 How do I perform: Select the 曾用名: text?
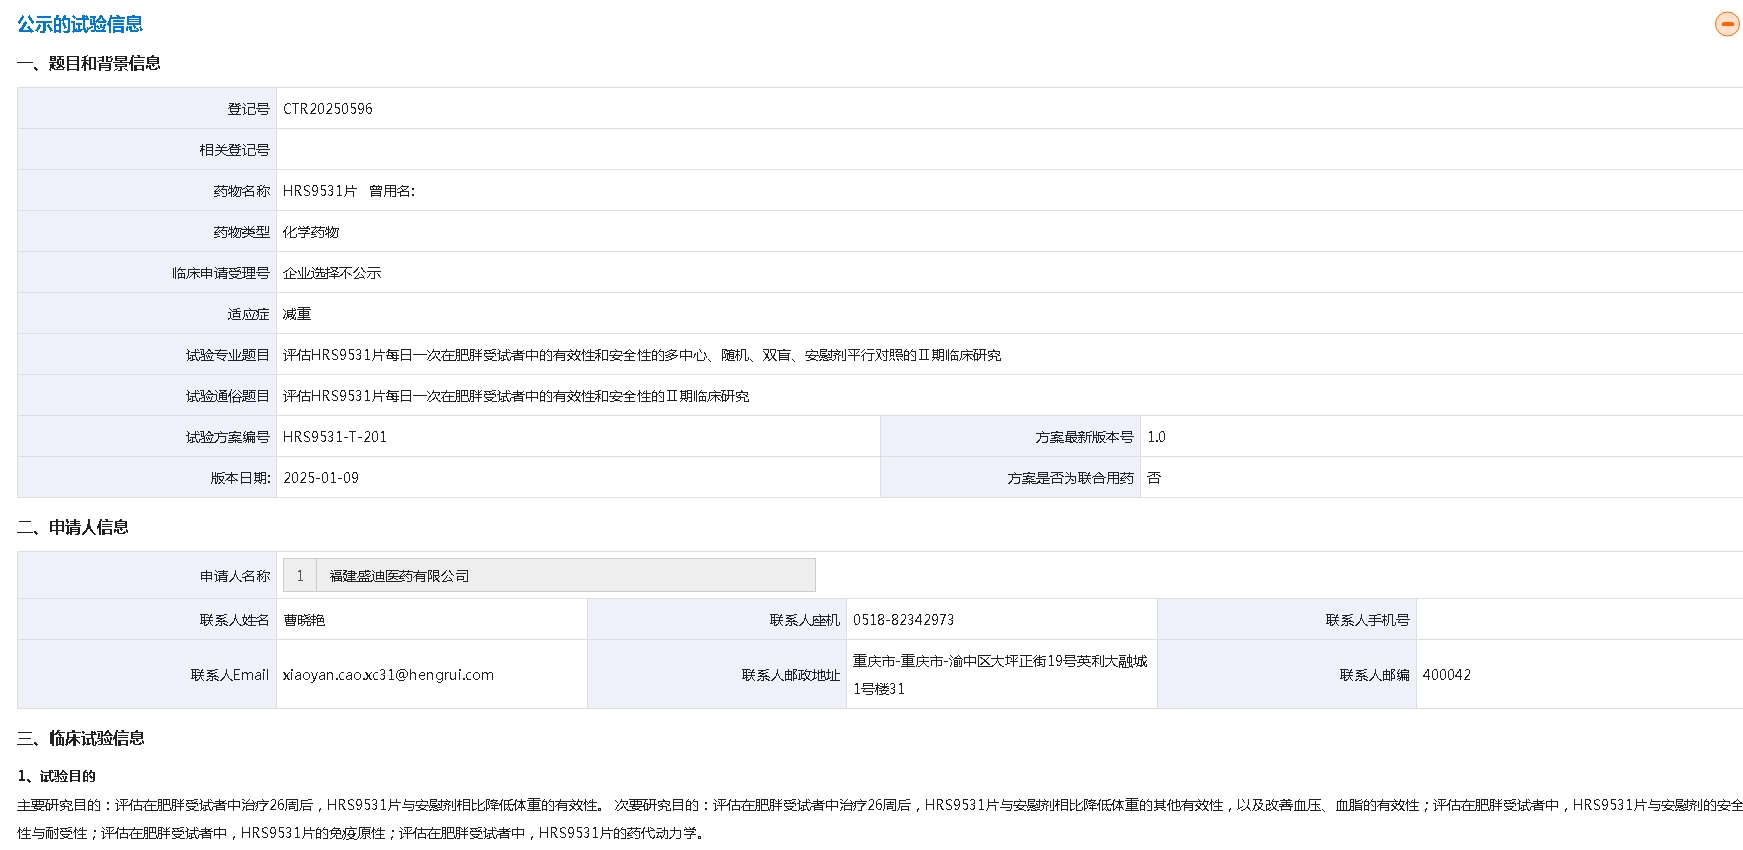pos(392,191)
